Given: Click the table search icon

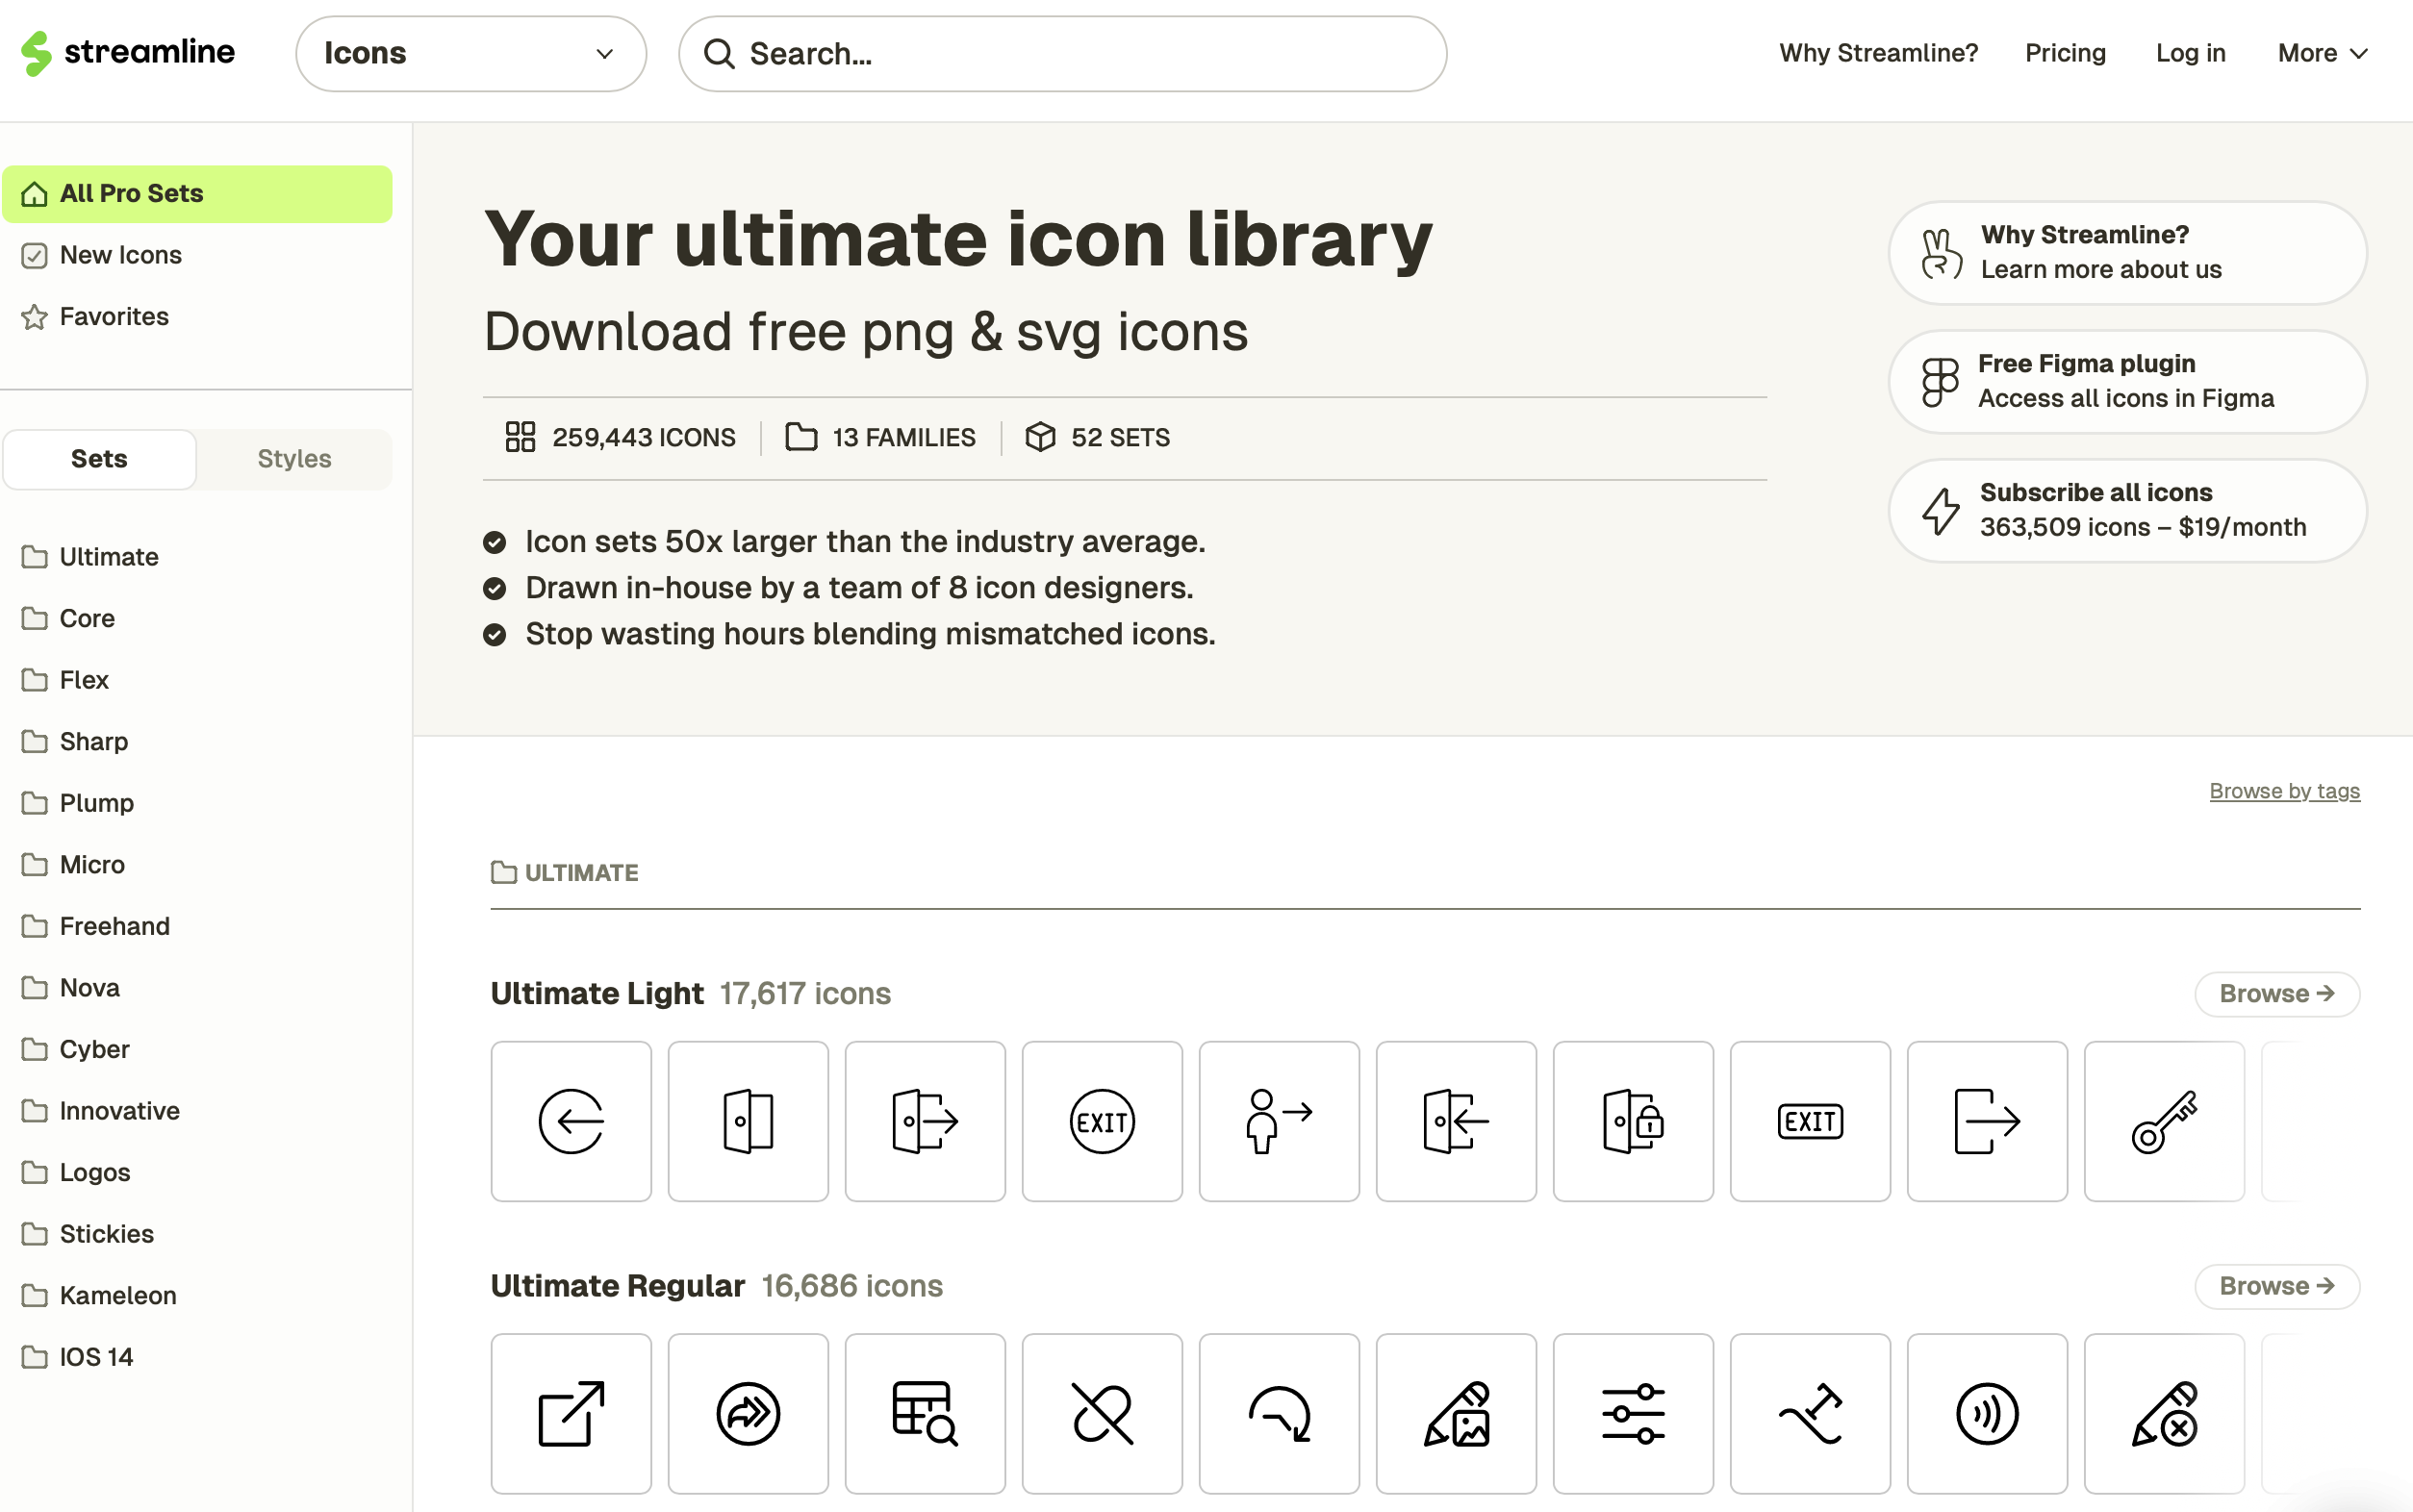Looking at the screenshot, I should [x=924, y=1413].
